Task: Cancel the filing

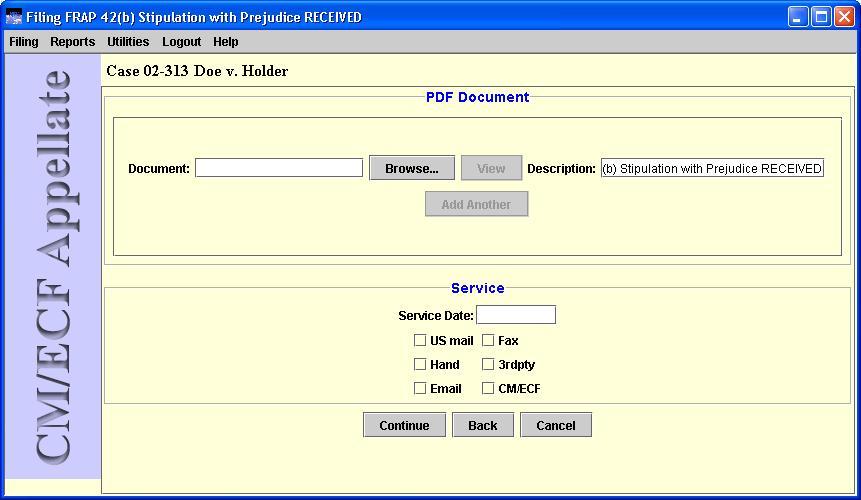Action: tap(556, 425)
